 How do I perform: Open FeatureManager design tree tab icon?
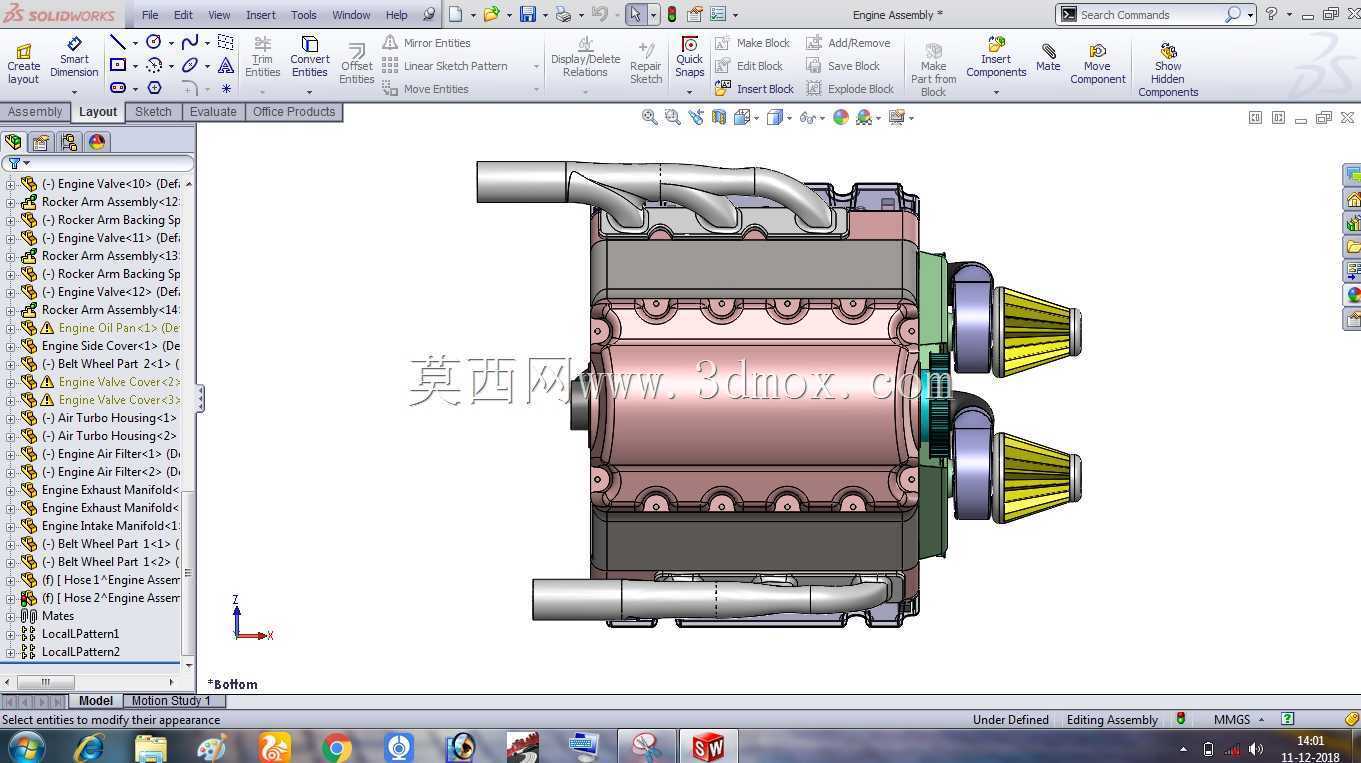13,142
